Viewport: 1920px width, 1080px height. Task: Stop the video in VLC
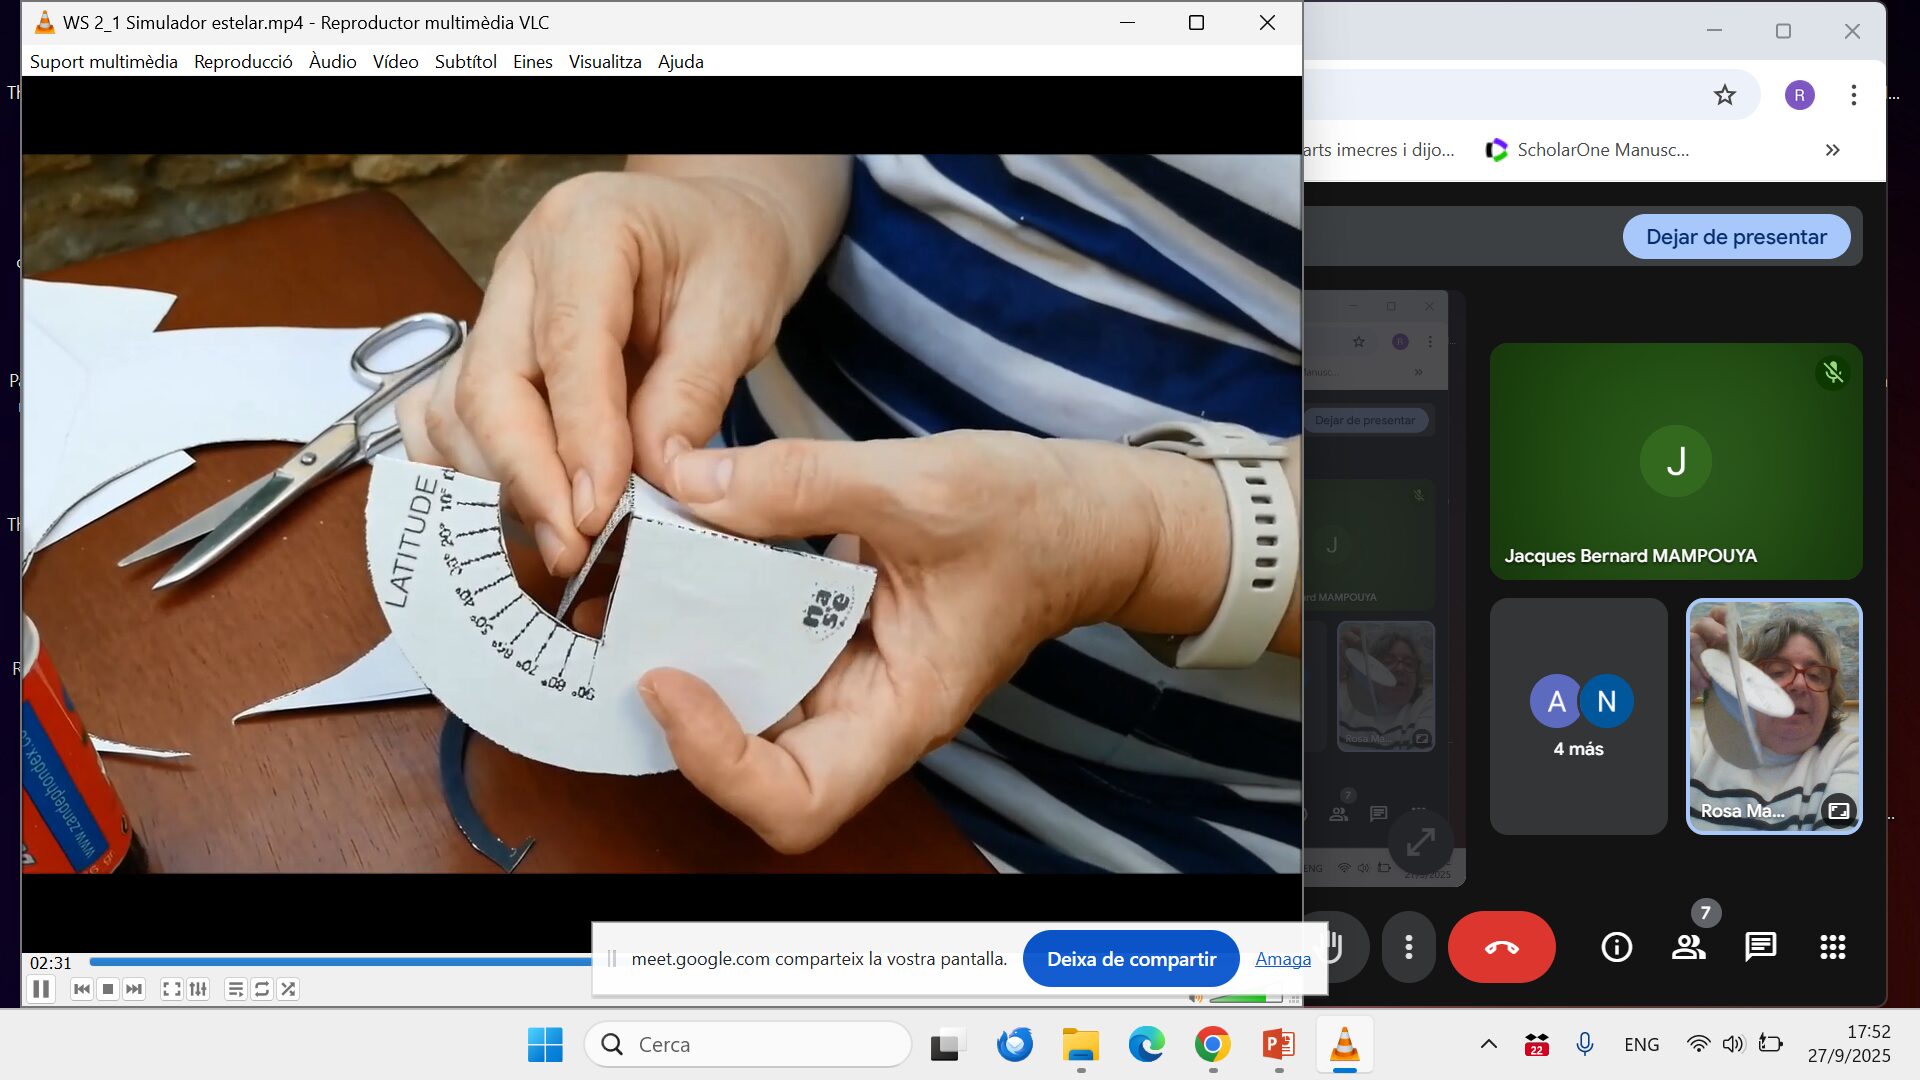tap(108, 989)
